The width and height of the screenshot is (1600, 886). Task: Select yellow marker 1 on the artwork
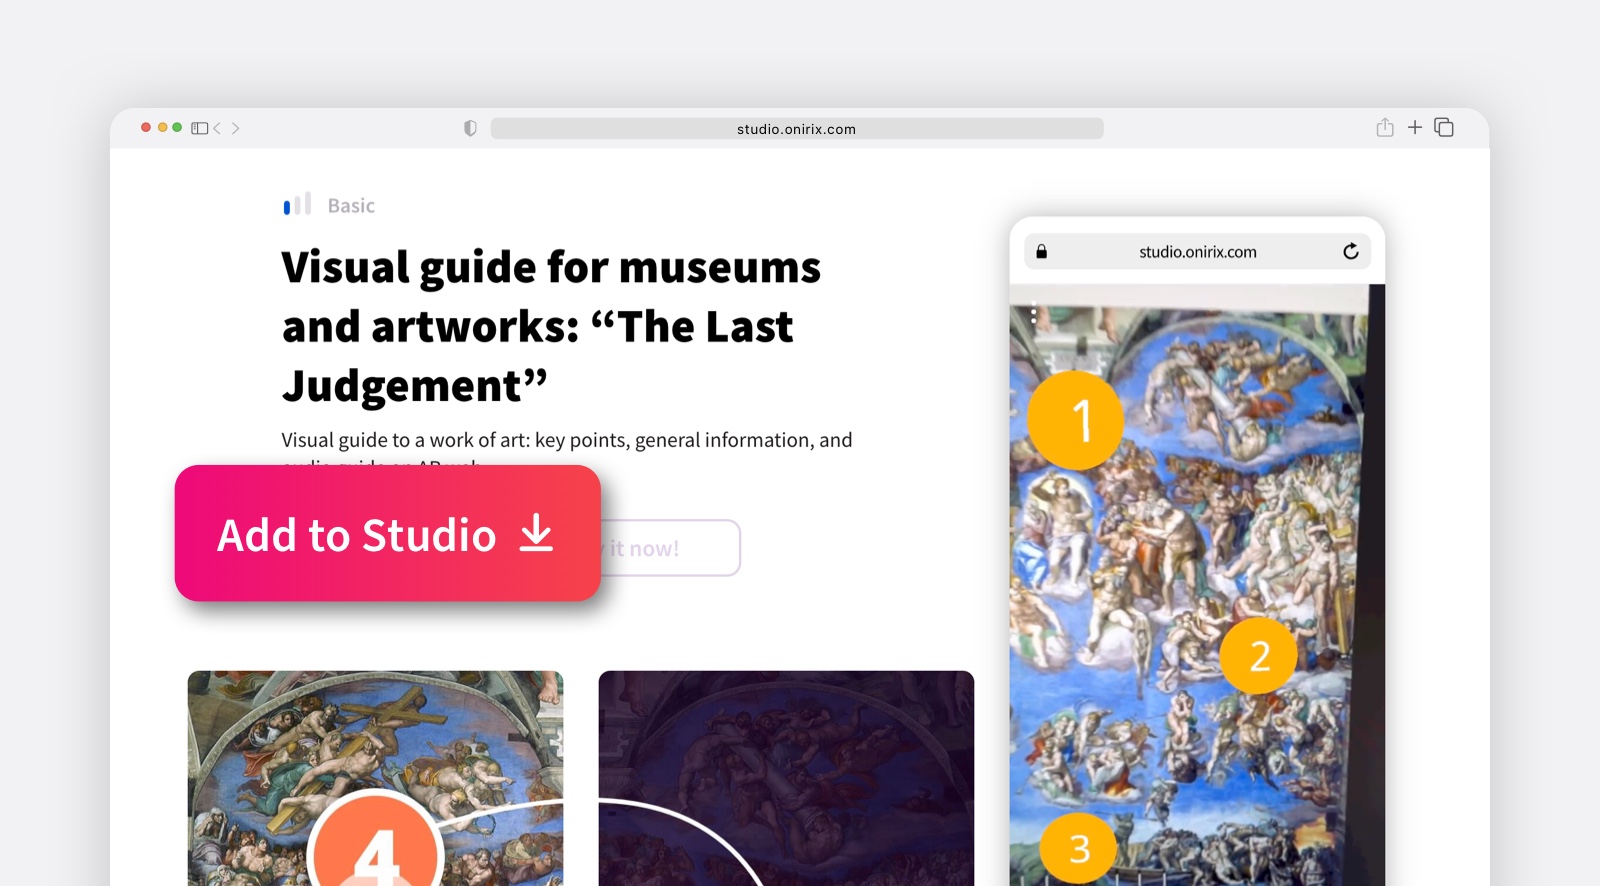[1076, 420]
